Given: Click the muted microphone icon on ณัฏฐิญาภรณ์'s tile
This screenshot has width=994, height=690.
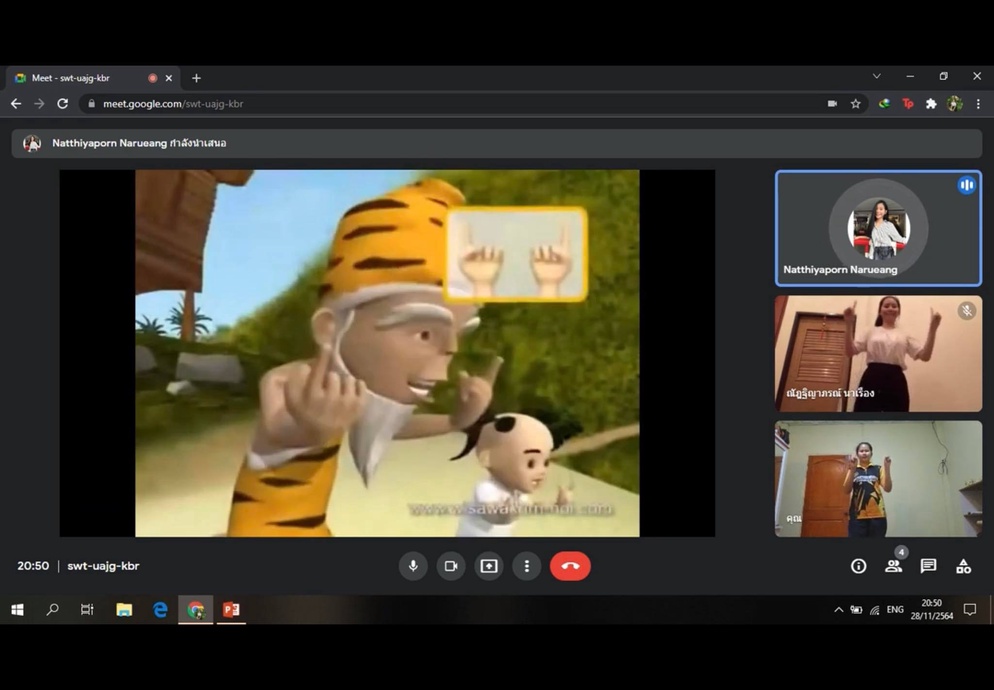Looking at the screenshot, I should 966,310.
